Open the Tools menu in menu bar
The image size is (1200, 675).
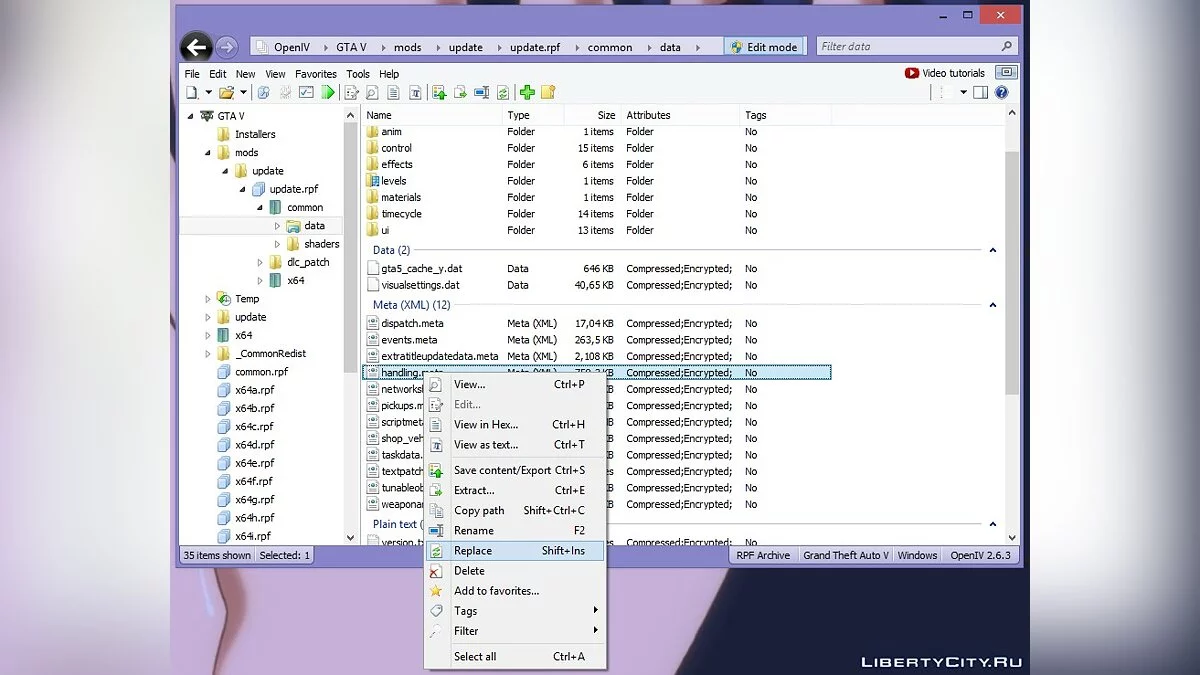(x=358, y=74)
